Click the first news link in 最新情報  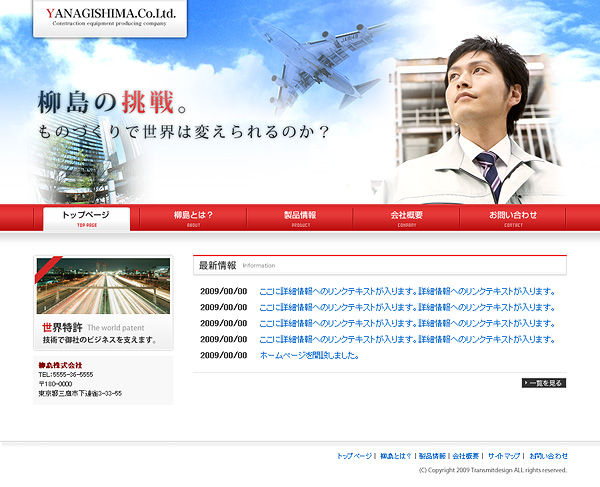406,292
